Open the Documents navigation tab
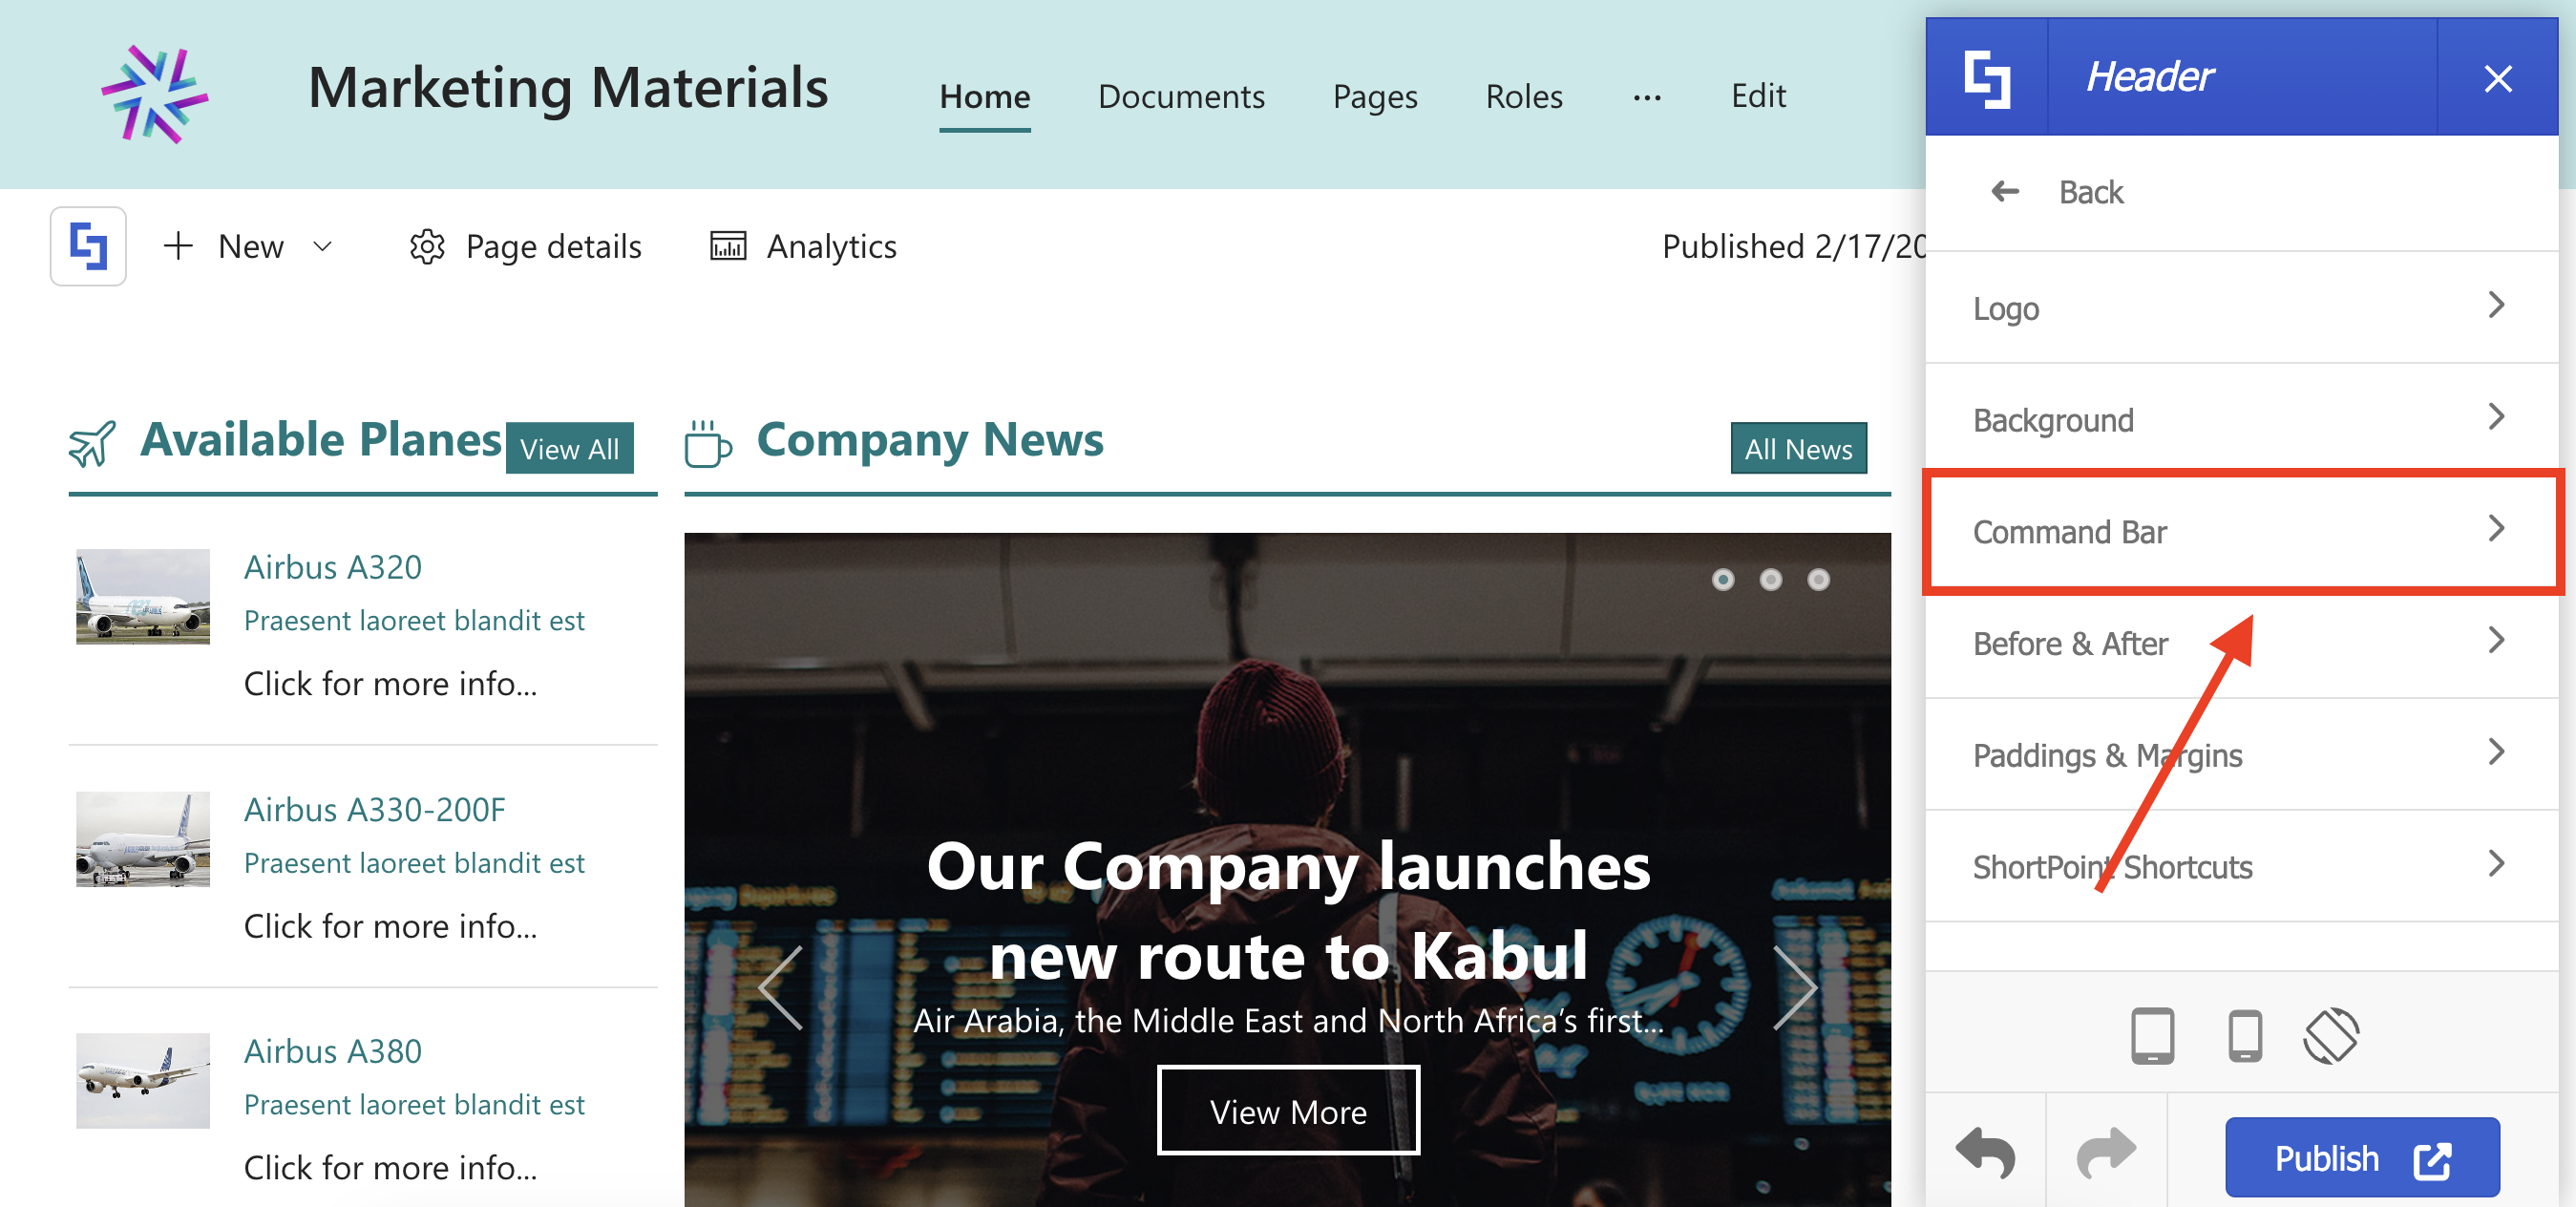The width and height of the screenshot is (2576, 1207). [1181, 96]
